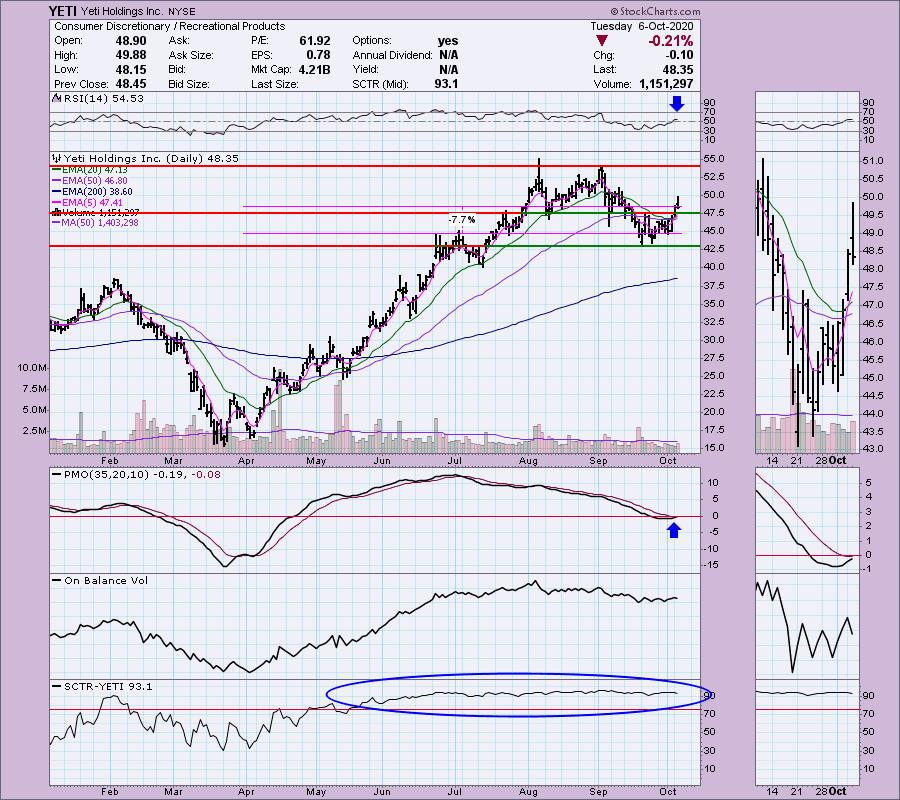The width and height of the screenshot is (900, 800).
Task: Click the Prev Close value 48.45
Action: coord(131,84)
